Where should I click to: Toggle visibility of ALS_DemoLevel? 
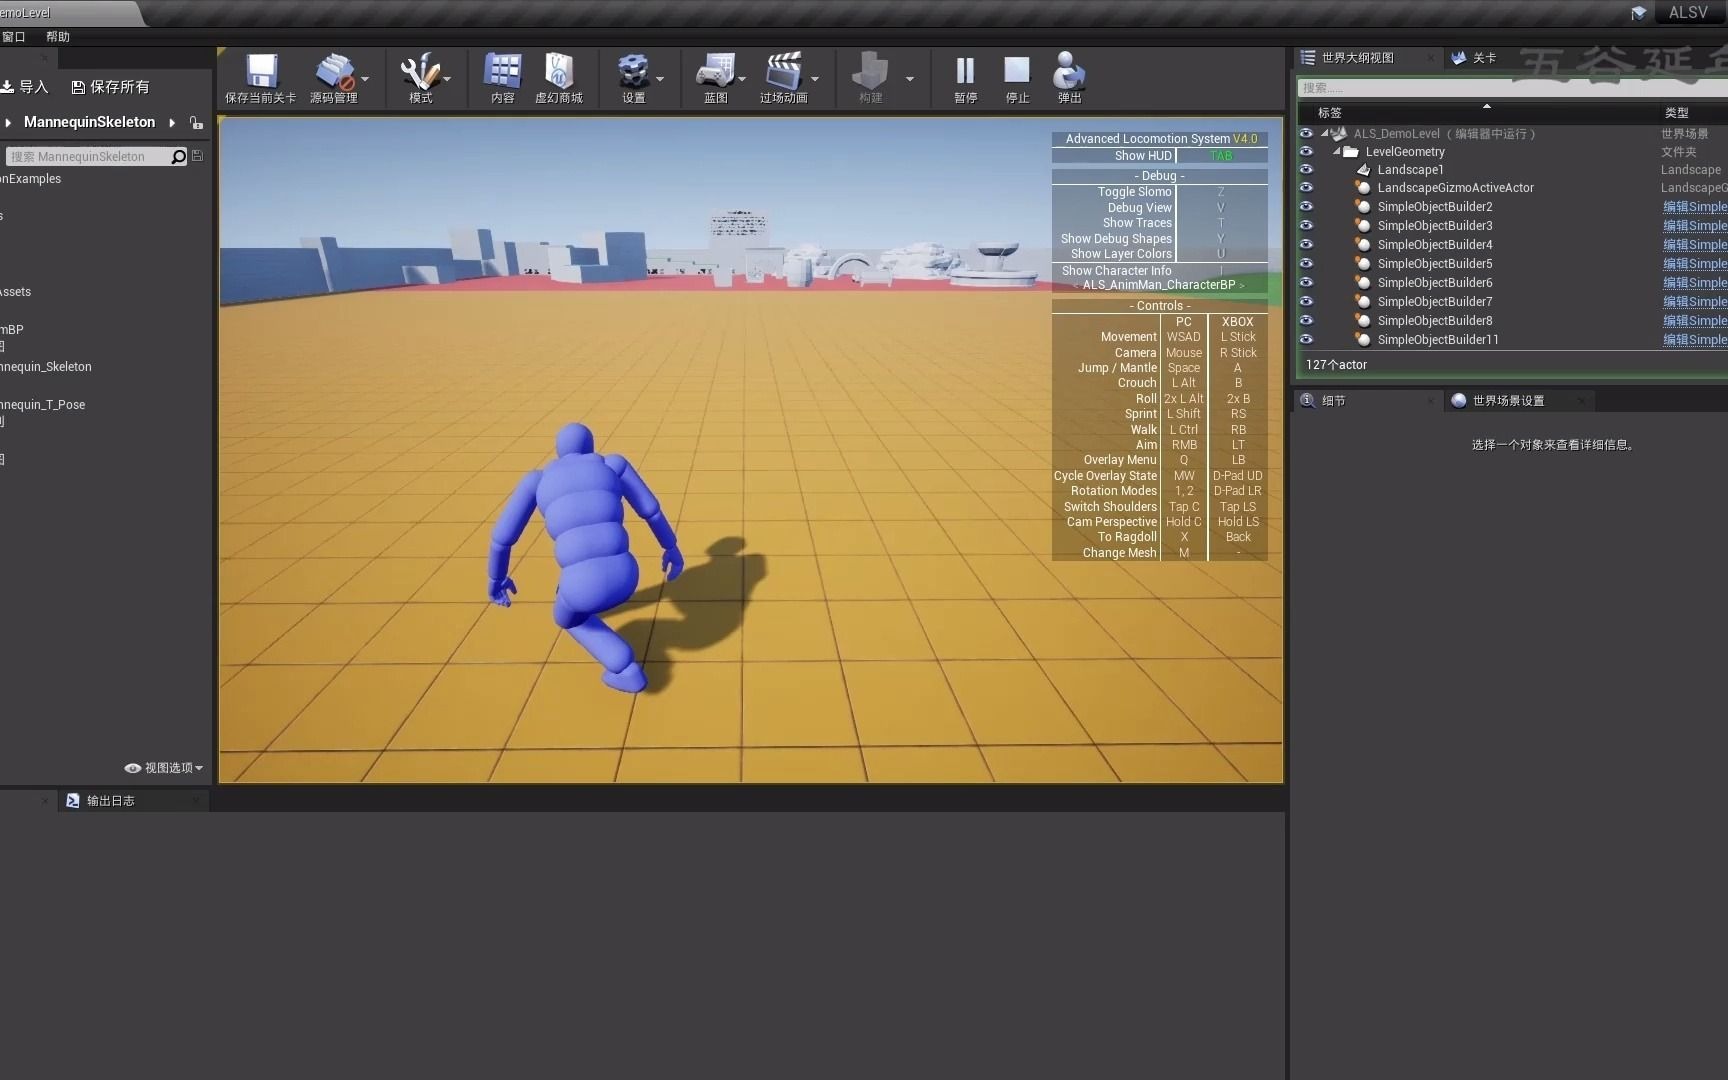pyautogui.click(x=1306, y=133)
